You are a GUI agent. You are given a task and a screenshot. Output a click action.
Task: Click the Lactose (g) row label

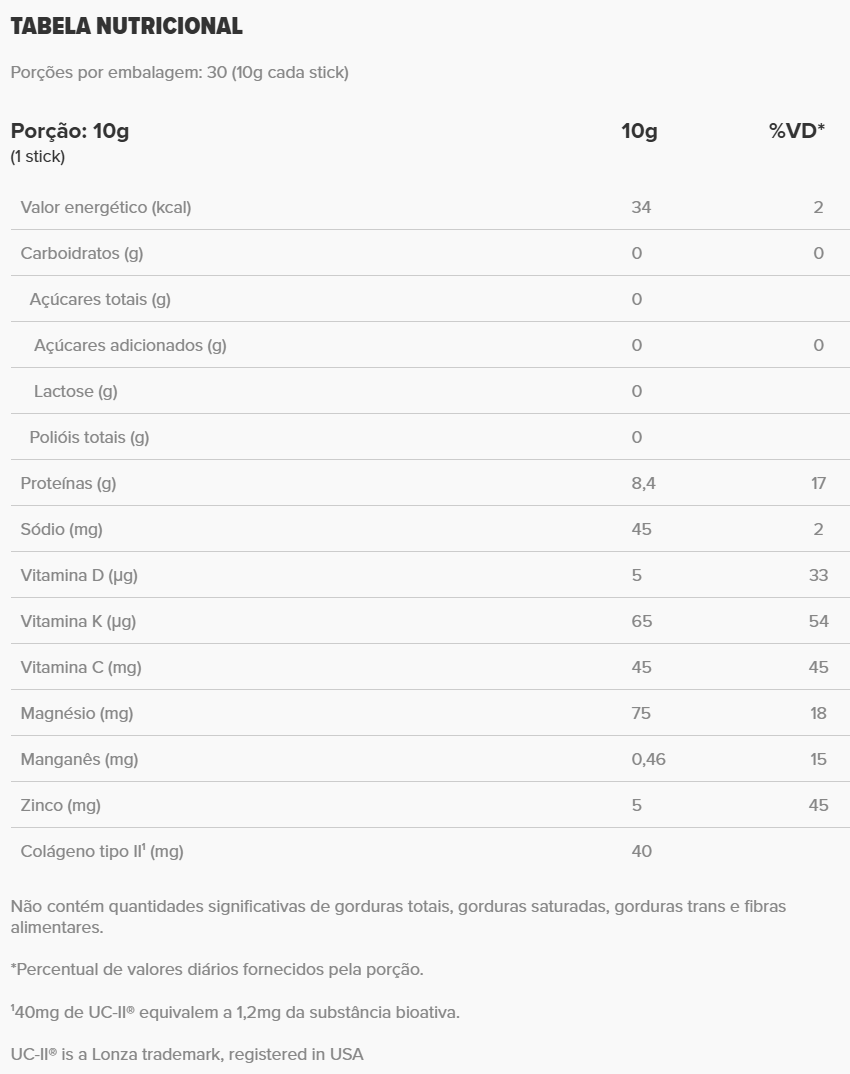click(x=76, y=391)
